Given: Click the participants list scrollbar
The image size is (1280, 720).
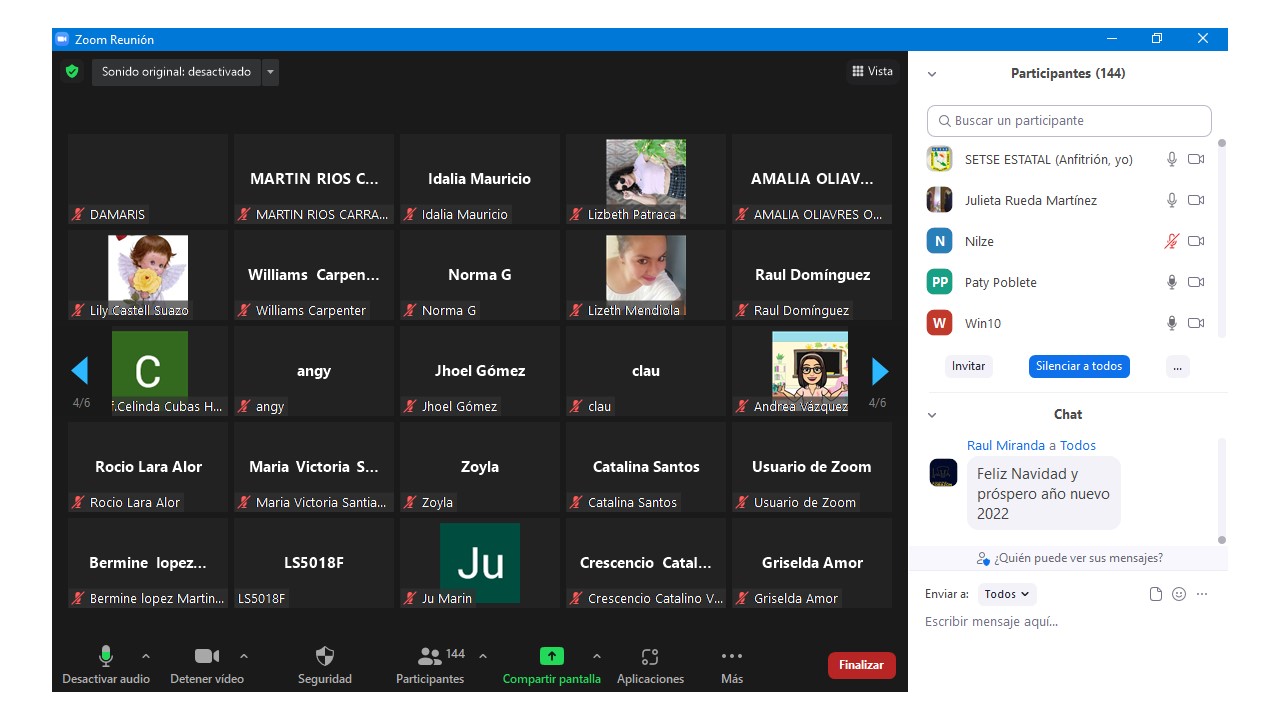Looking at the screenshot, I should tap(1221, 238).
